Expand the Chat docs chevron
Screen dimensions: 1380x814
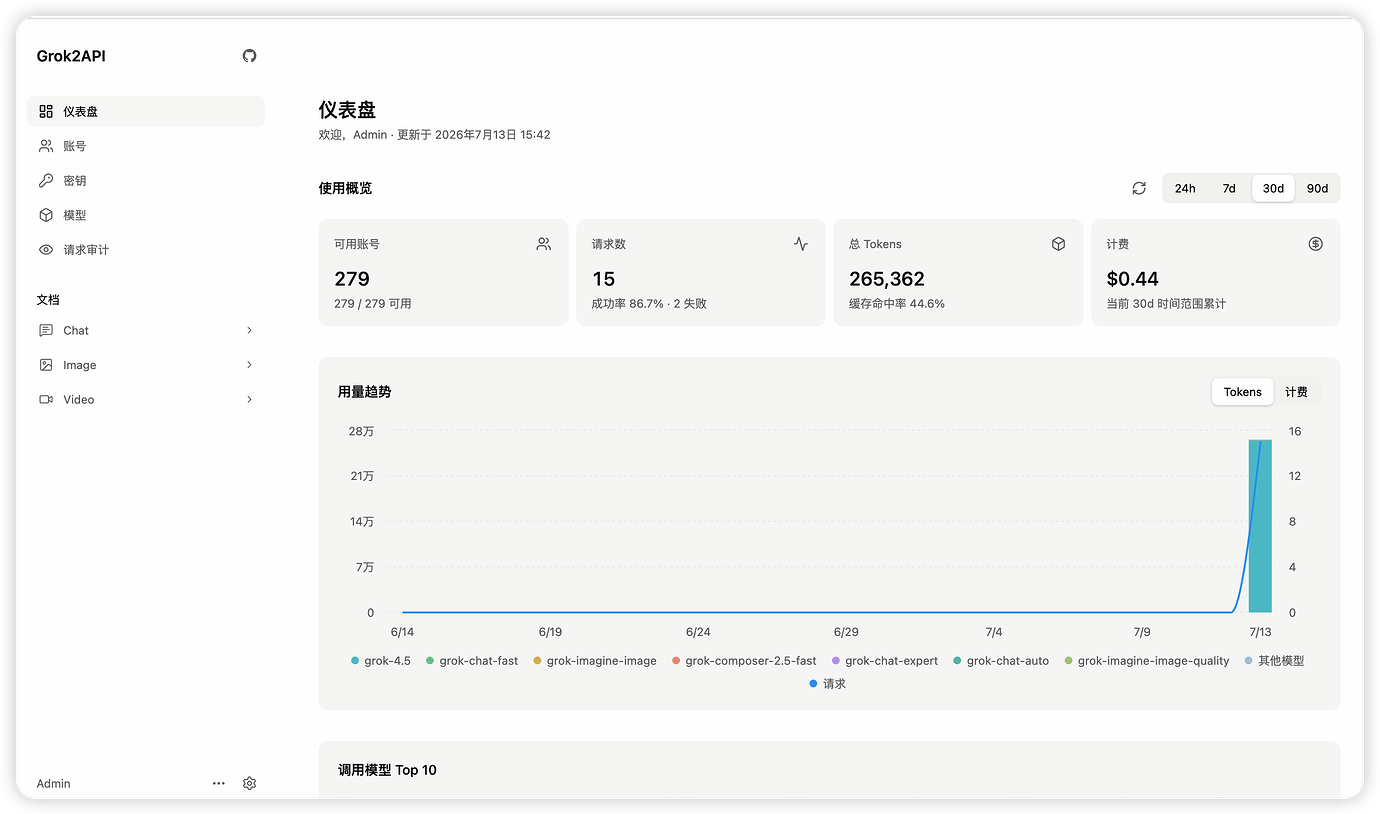click(x=250, y=330)
